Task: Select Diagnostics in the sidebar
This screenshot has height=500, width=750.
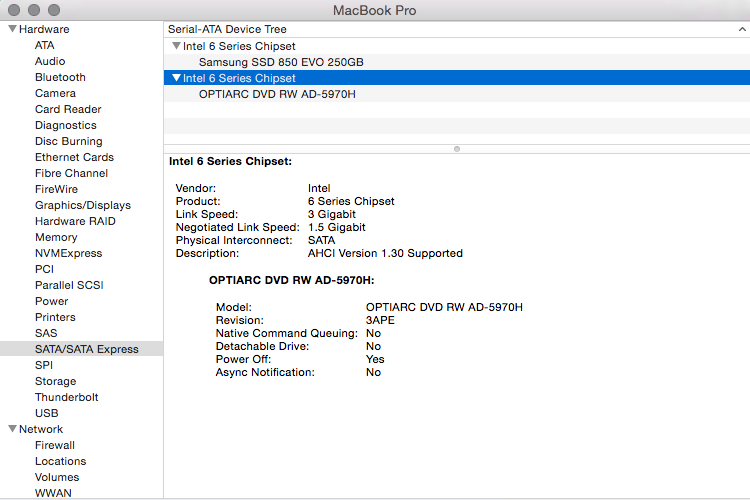Action: [66, 125]
